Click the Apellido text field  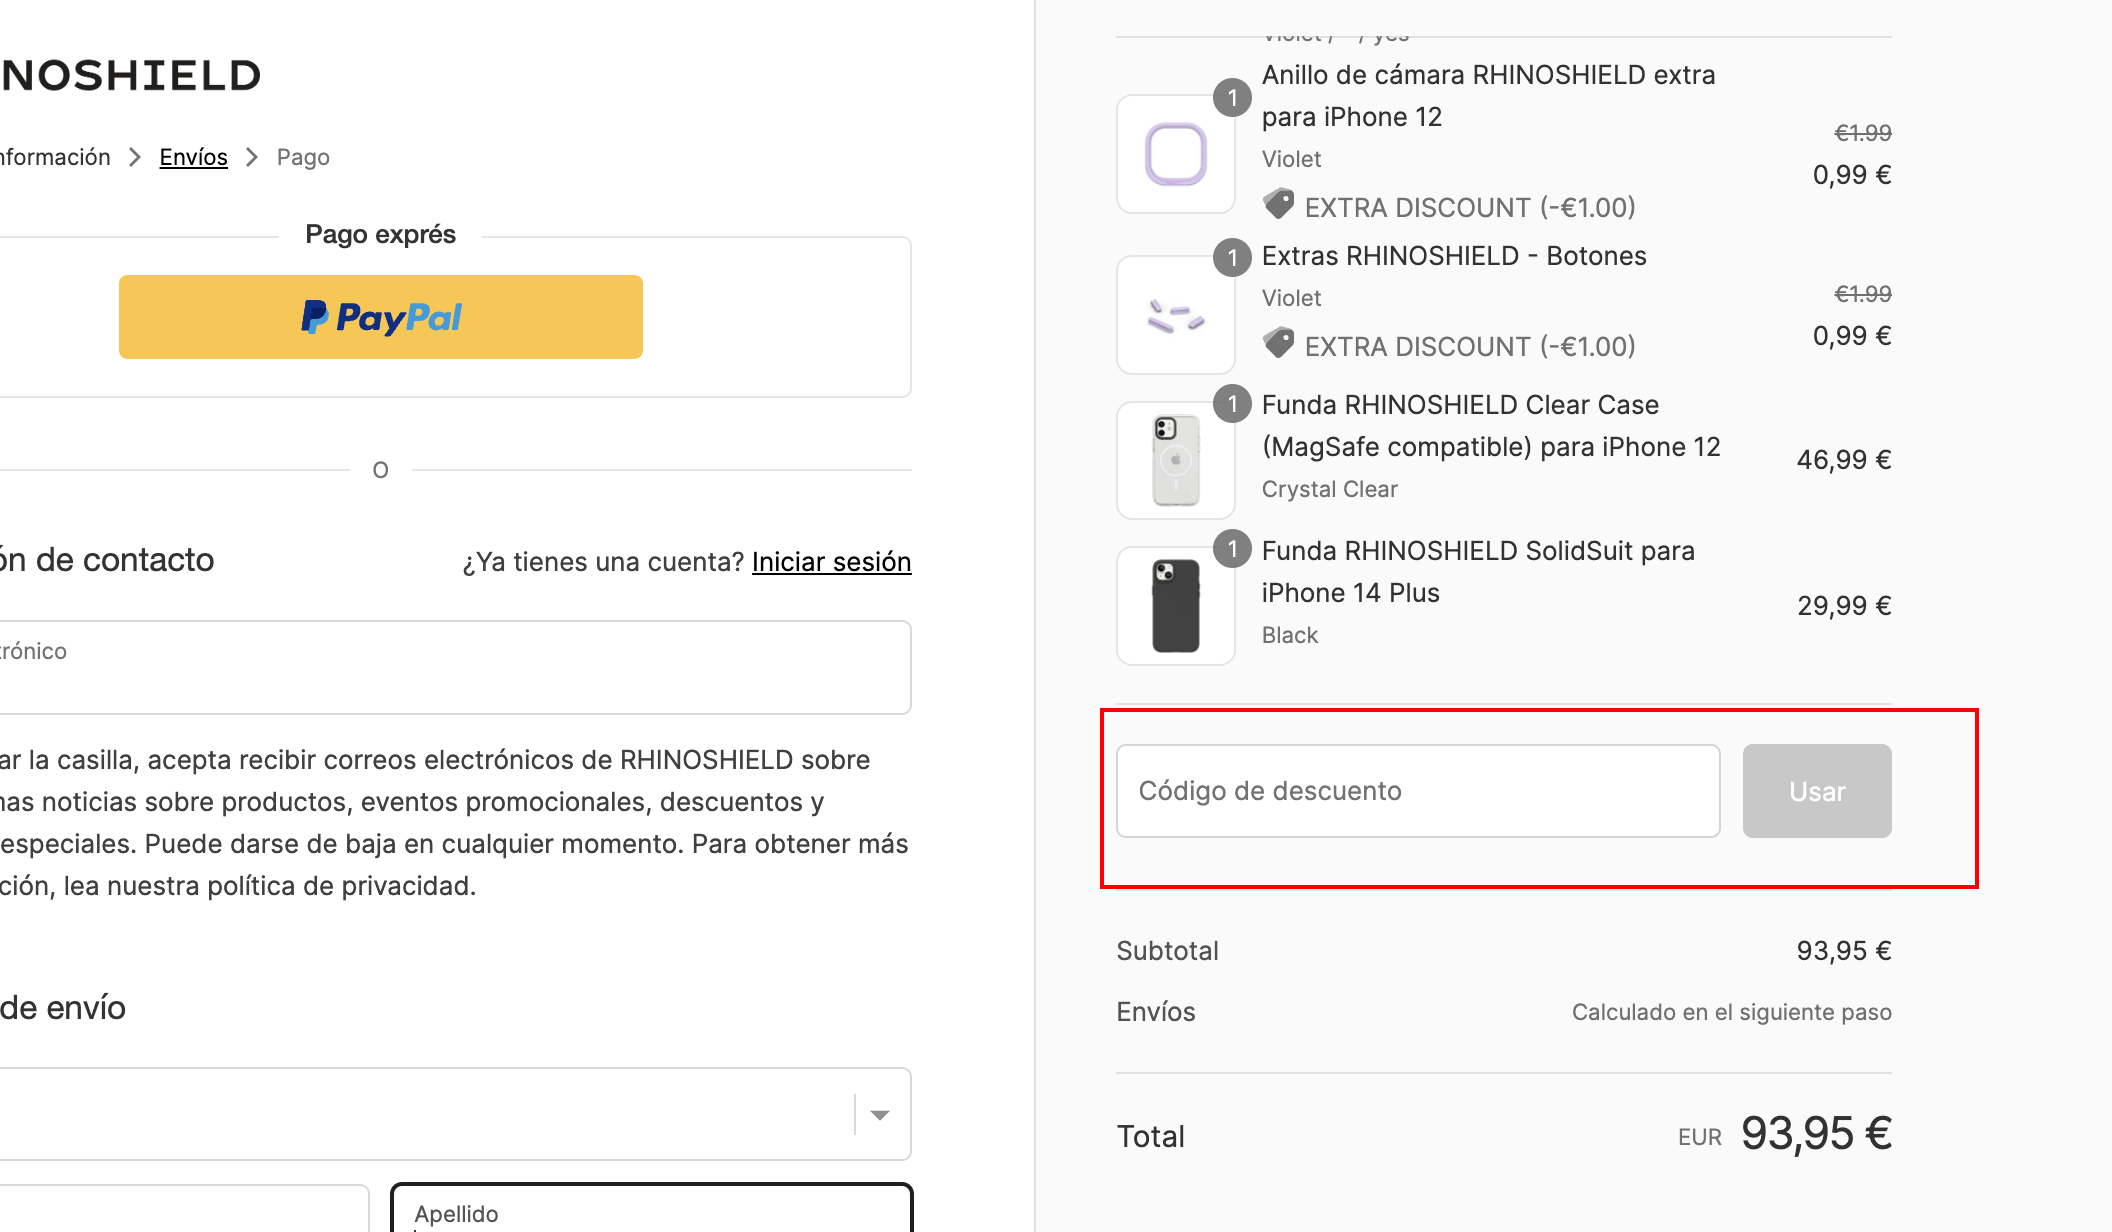[x=650, y=1213]
